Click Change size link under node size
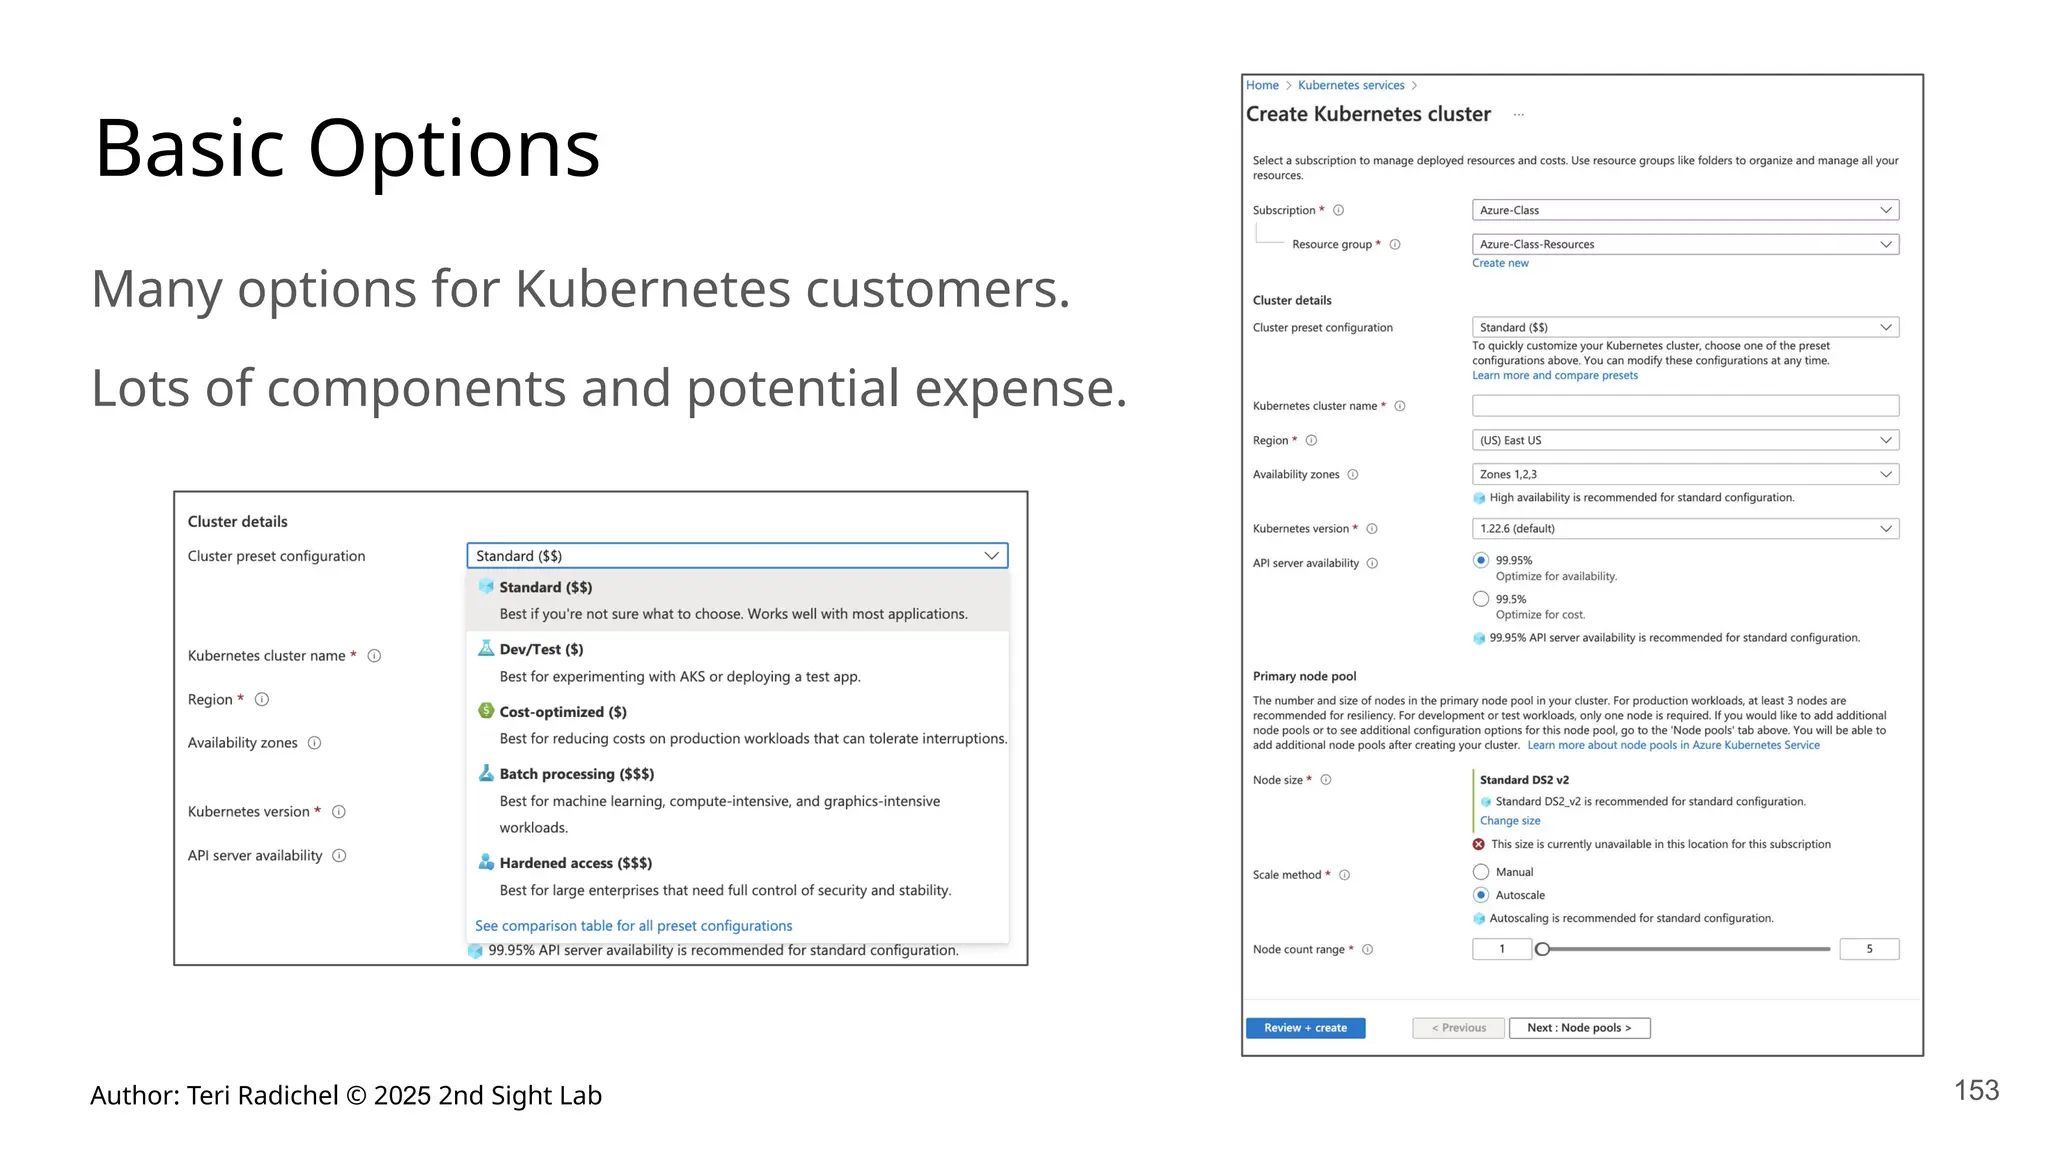2048x1152 pixels. pos(1510,821)
